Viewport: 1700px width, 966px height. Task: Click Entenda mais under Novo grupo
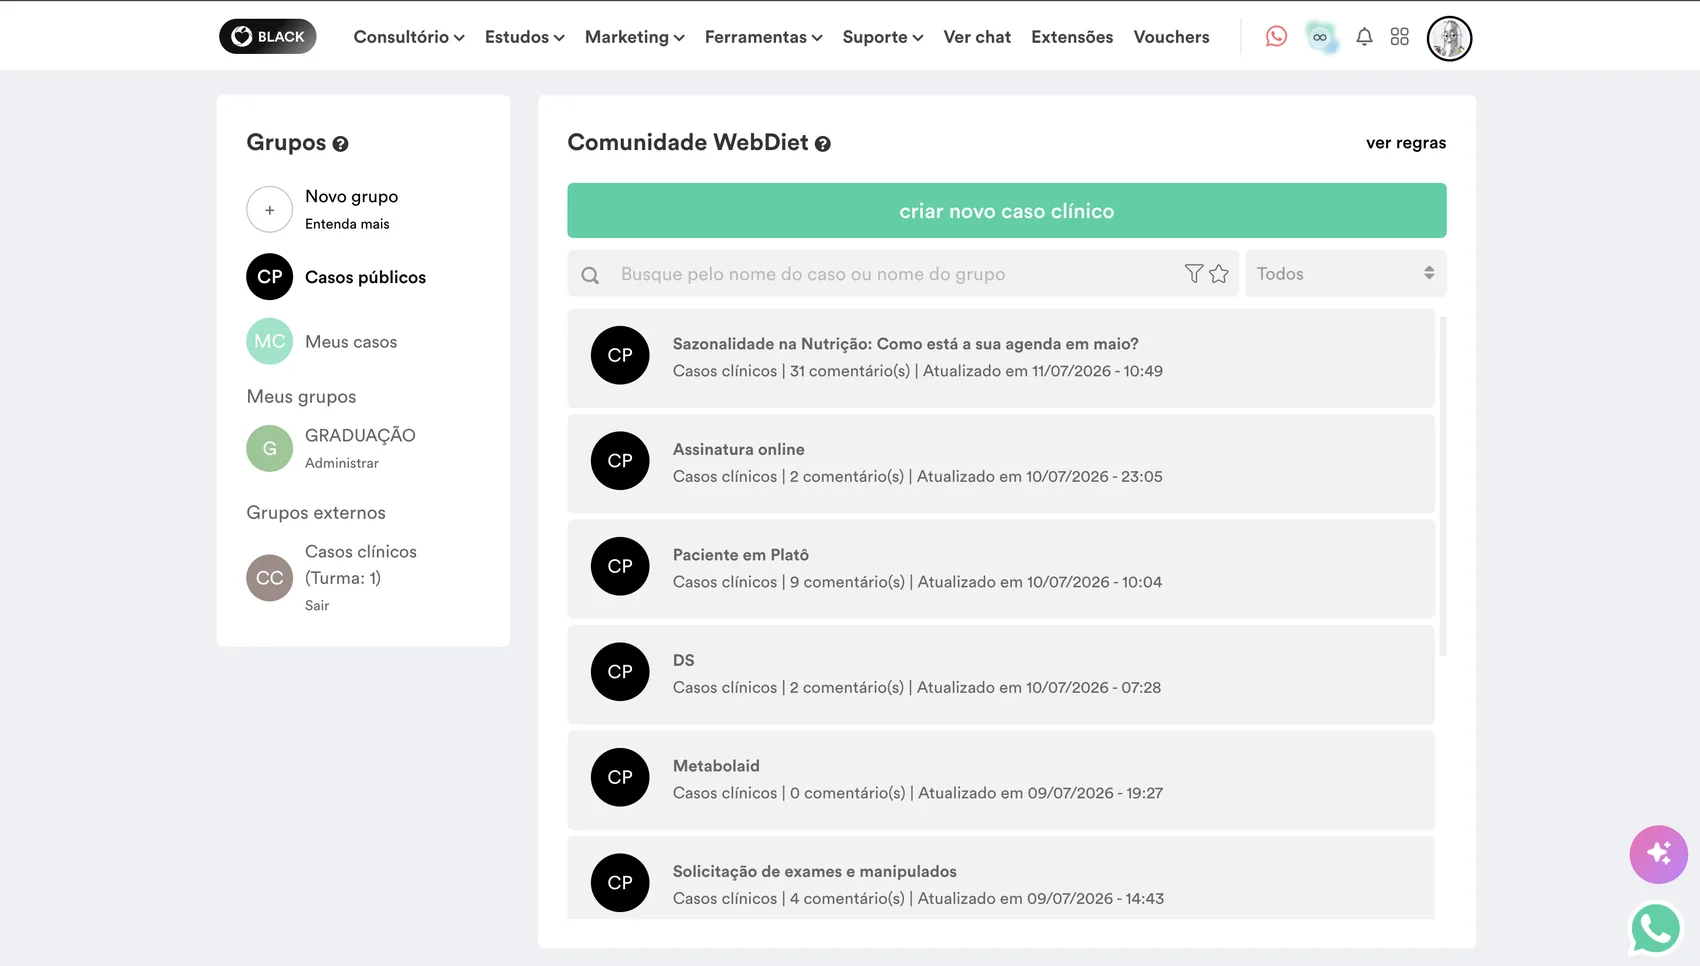coord(347,224)
